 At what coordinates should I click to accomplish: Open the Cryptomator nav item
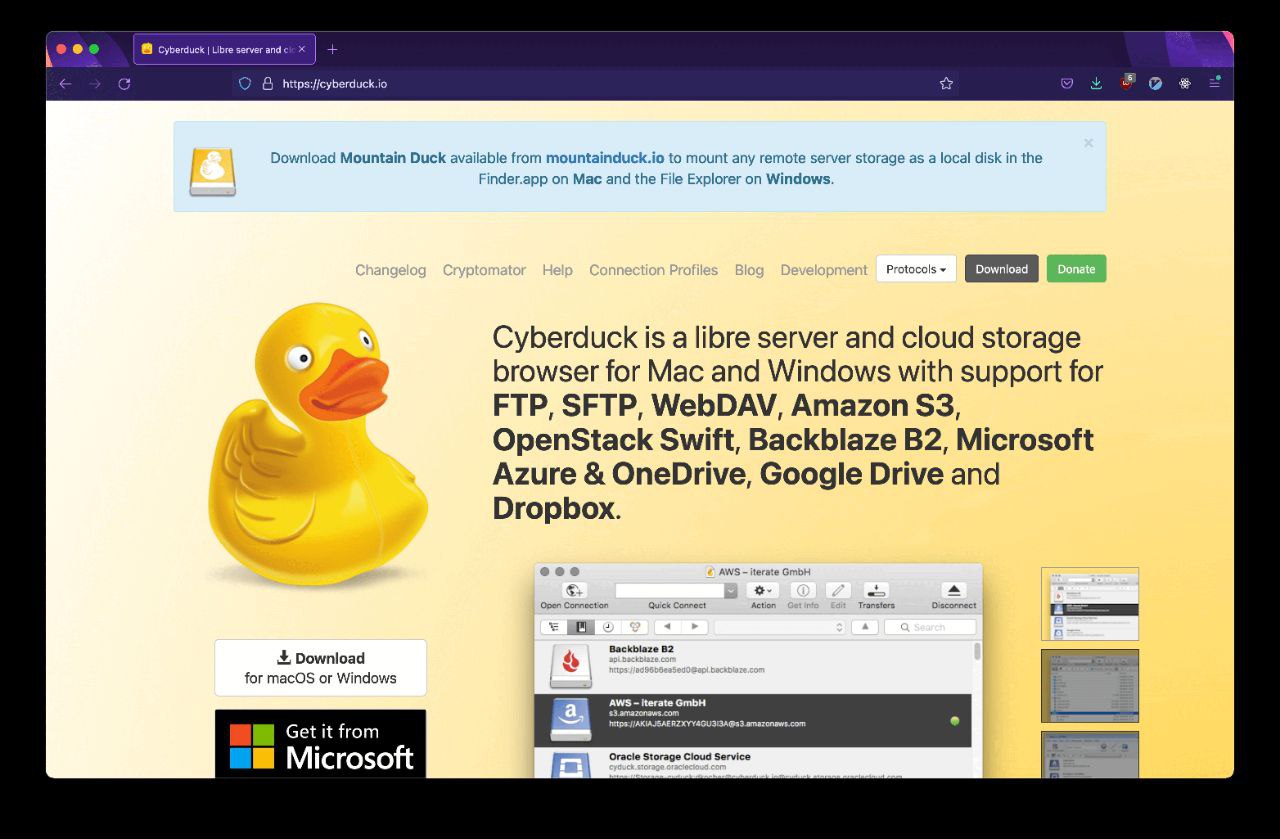coord(484,270)
